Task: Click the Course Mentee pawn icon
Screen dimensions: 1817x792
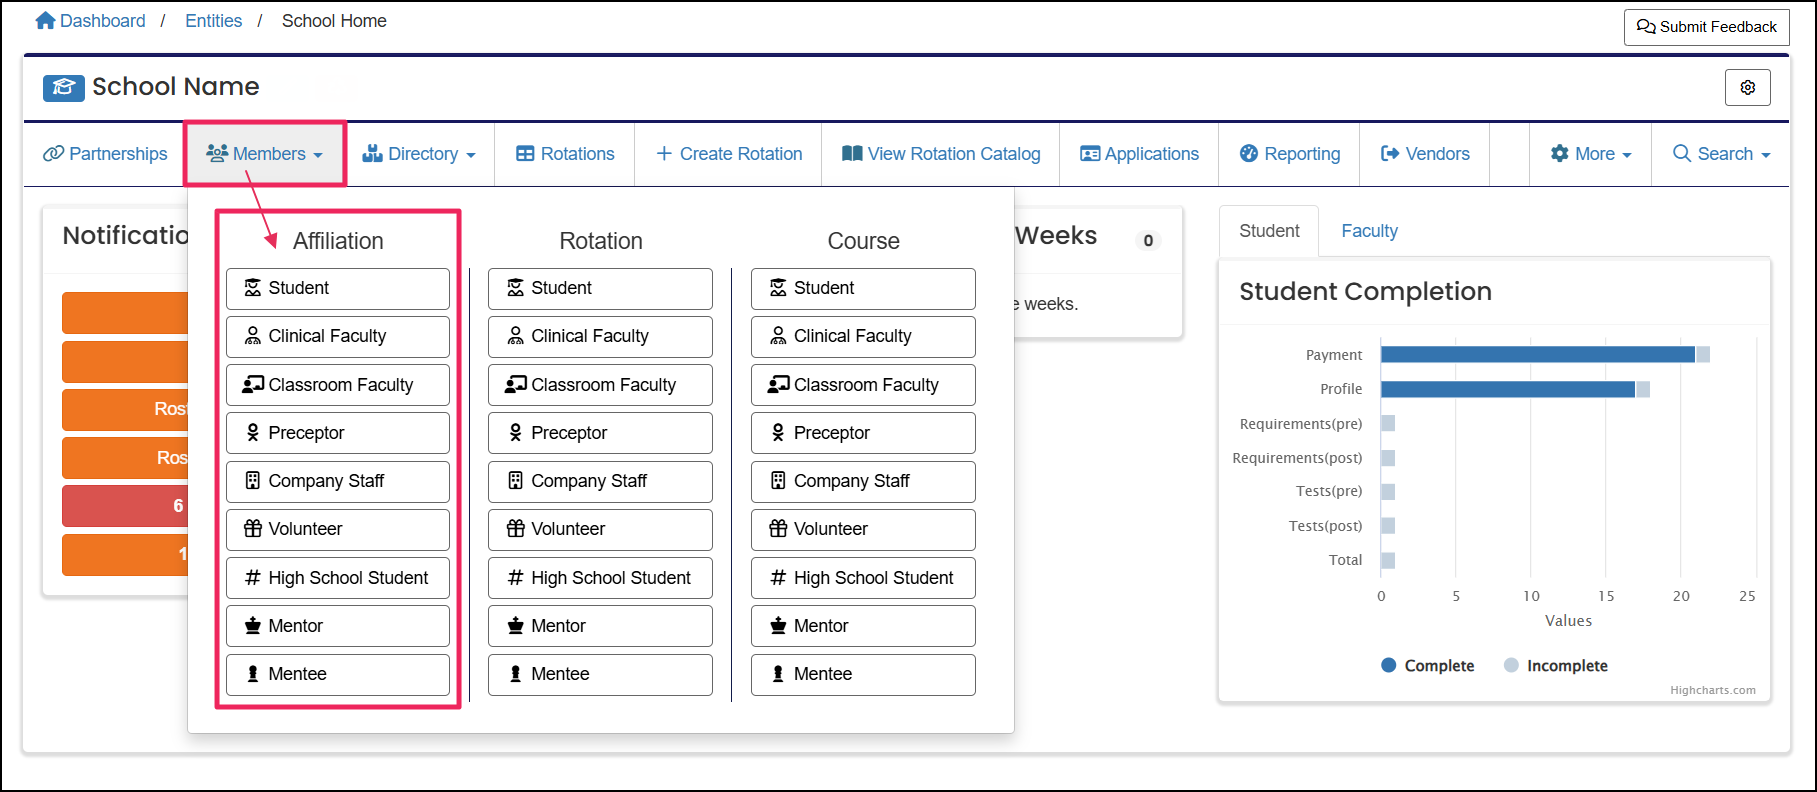Action: (x=778, y=674)
